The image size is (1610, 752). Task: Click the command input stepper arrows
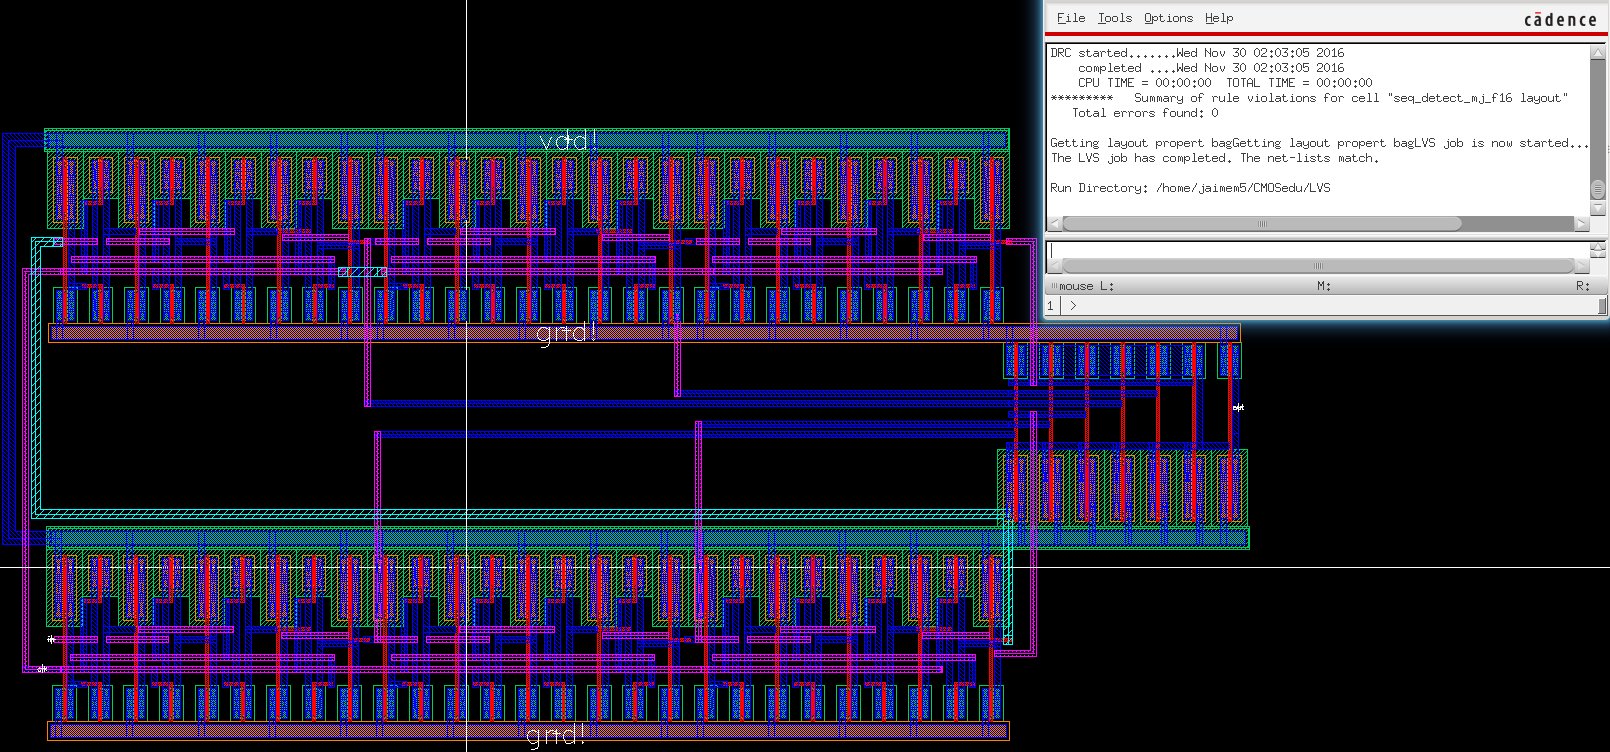pyautogui.click(x=1596, y=250)
